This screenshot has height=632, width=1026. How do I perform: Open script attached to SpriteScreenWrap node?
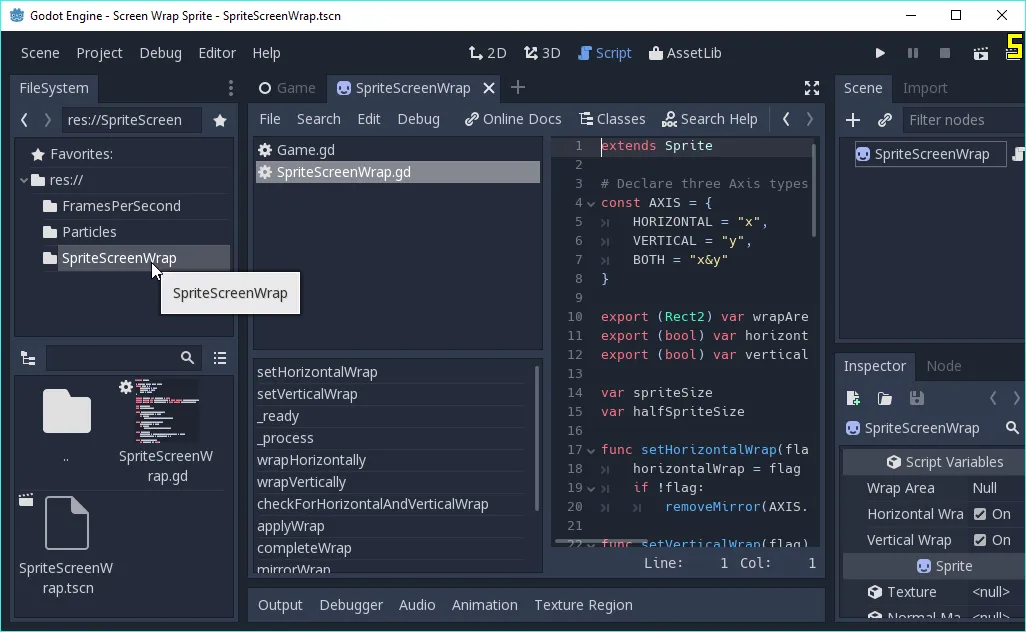tap(1018, 154)
